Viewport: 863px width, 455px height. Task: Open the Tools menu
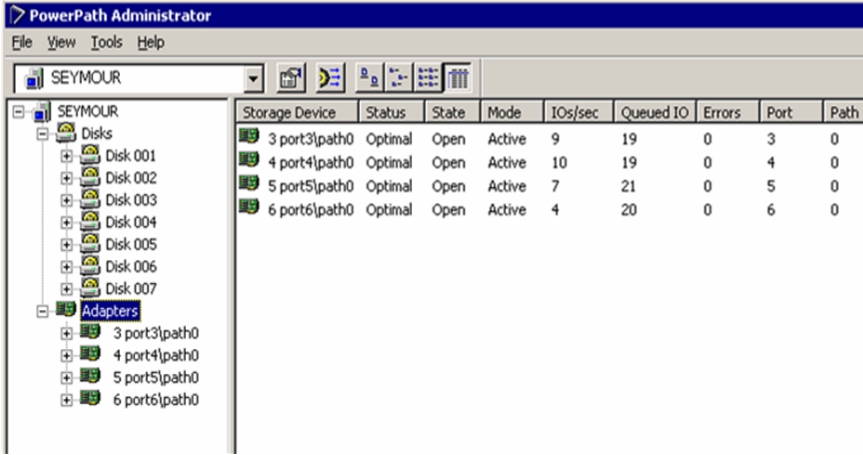click(x=106, y=42)
